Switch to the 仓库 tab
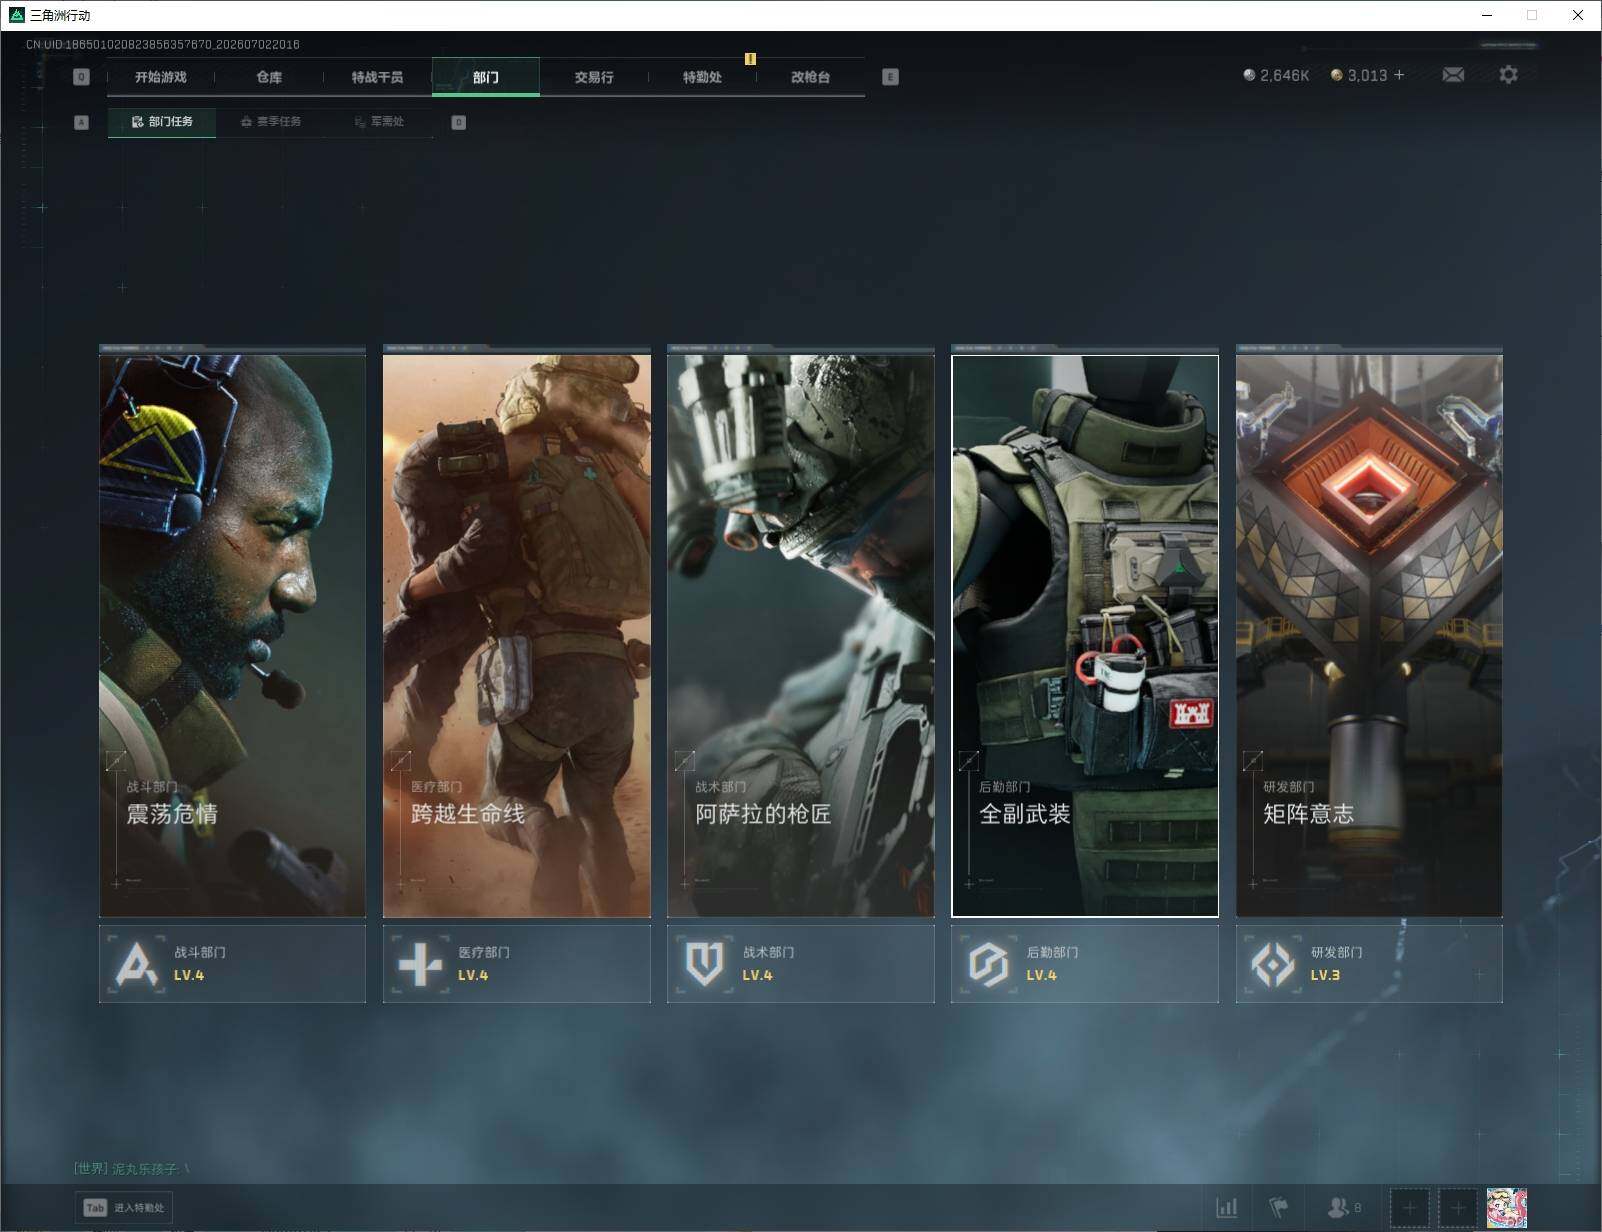Viewport: 1602px width, 1232px height. coord(269,77)
